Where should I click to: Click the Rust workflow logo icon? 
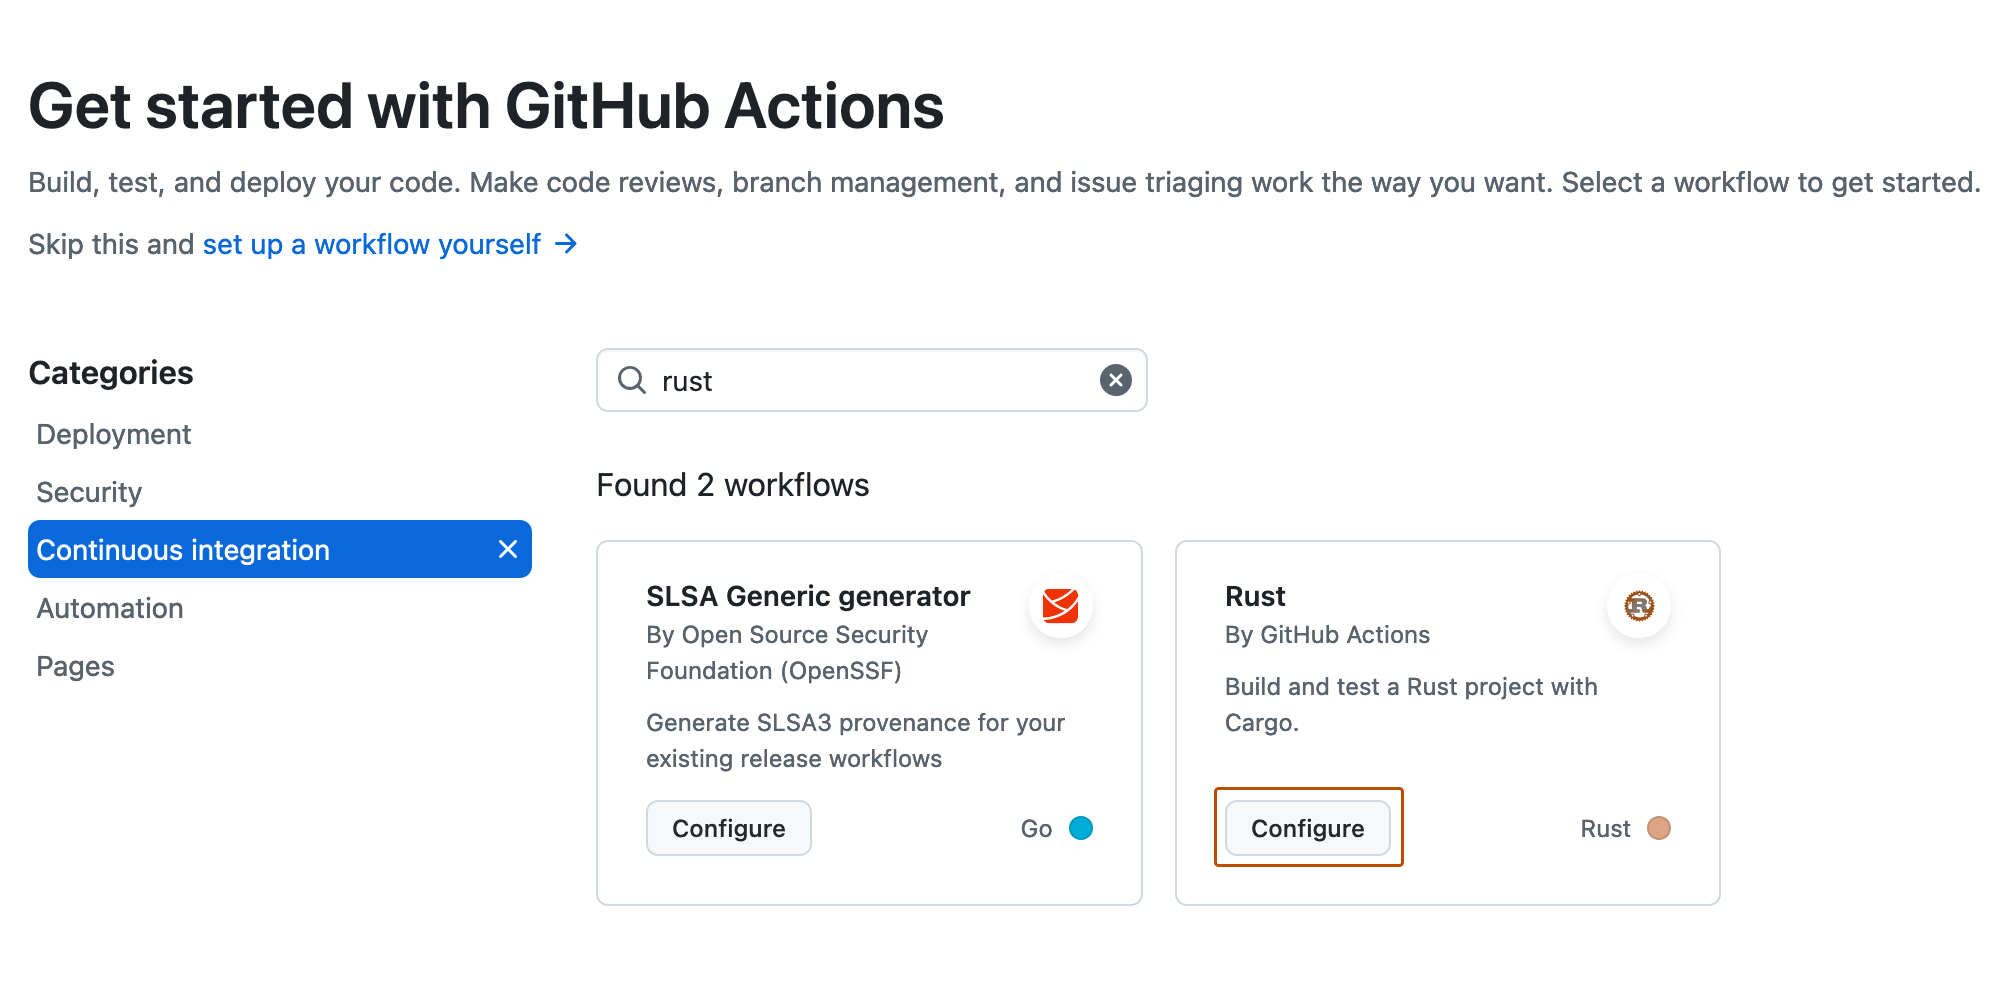coord(1639,606)
